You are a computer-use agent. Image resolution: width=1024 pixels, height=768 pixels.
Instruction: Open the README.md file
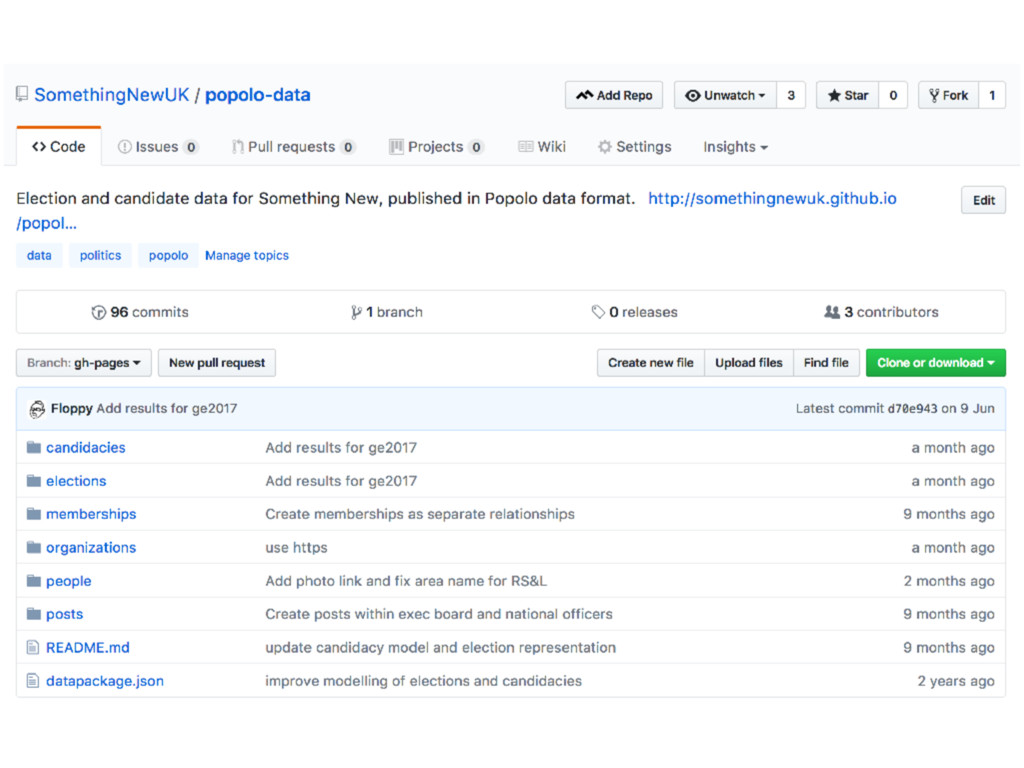[88, 647]
